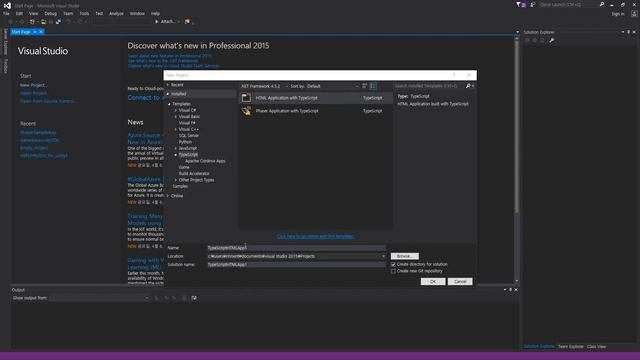The width and height of the screenshot is (640, 360).
Task: Click OK in New Project dialog
Action: pos(433,282)
